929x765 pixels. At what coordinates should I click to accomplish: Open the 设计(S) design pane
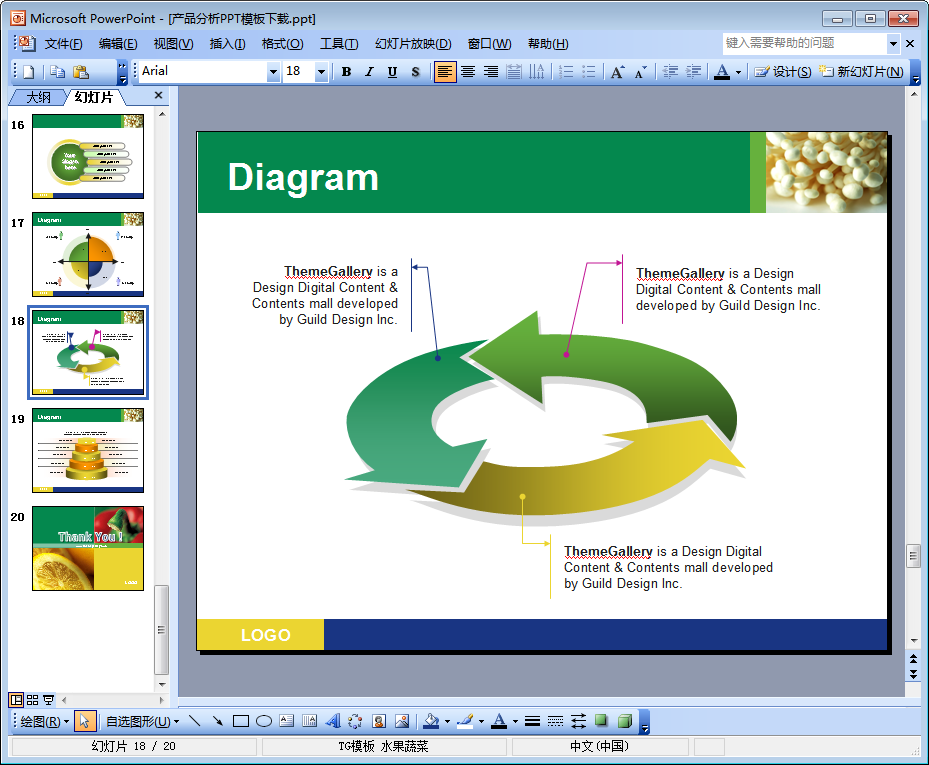coord(782,72)
